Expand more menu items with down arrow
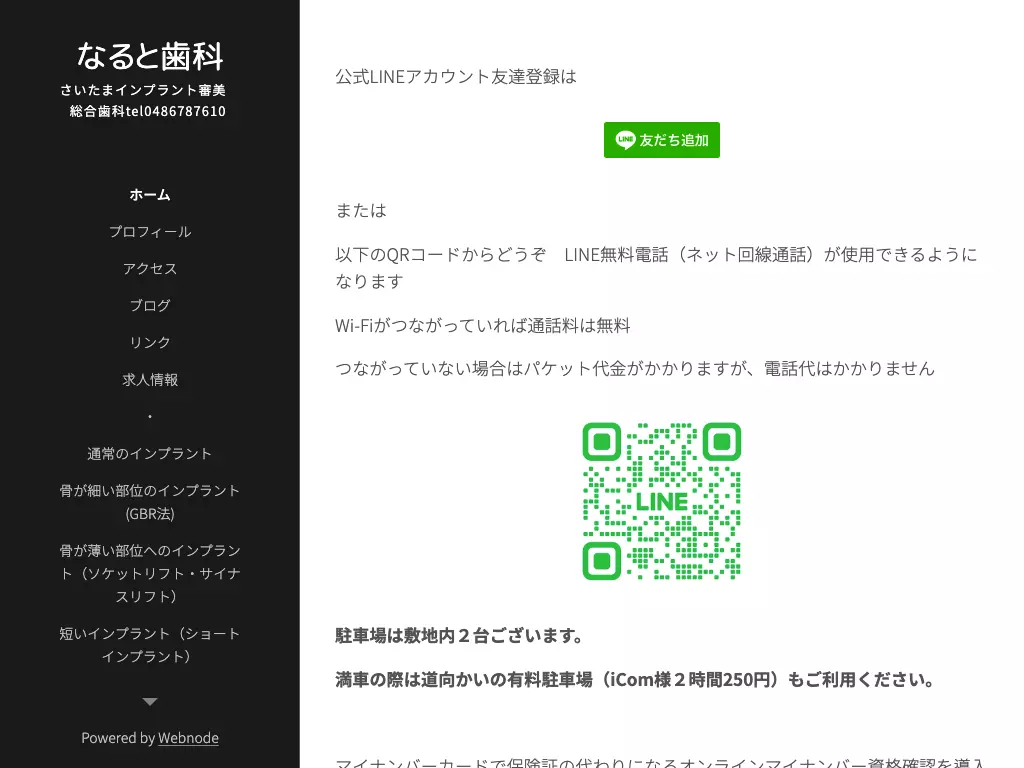The width and height of the screenshot is (1024, 768). (x=150, y=702)
